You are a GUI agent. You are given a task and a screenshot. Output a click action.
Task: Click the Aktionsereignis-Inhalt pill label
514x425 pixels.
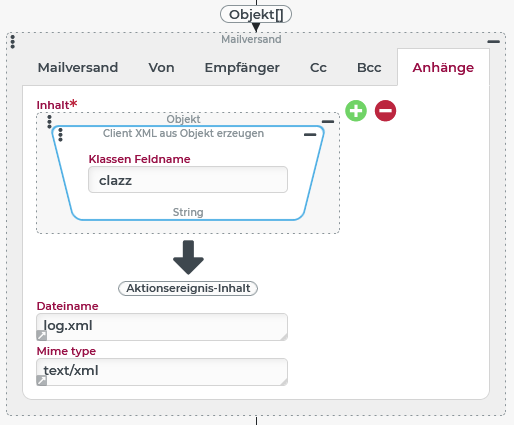(x=188, y=288)
